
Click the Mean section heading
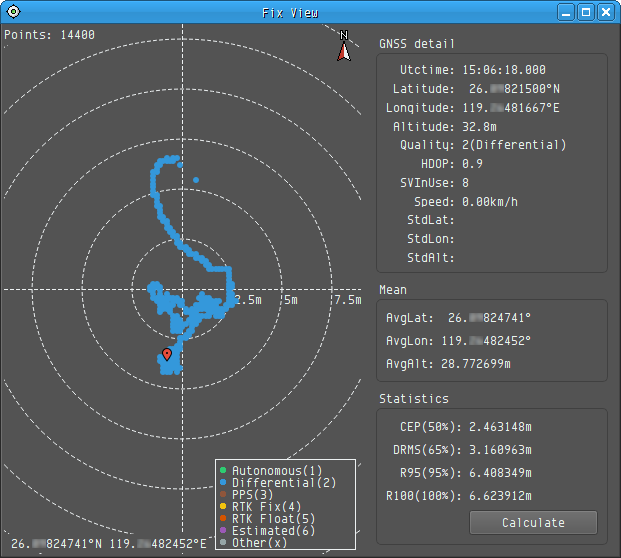393,290
